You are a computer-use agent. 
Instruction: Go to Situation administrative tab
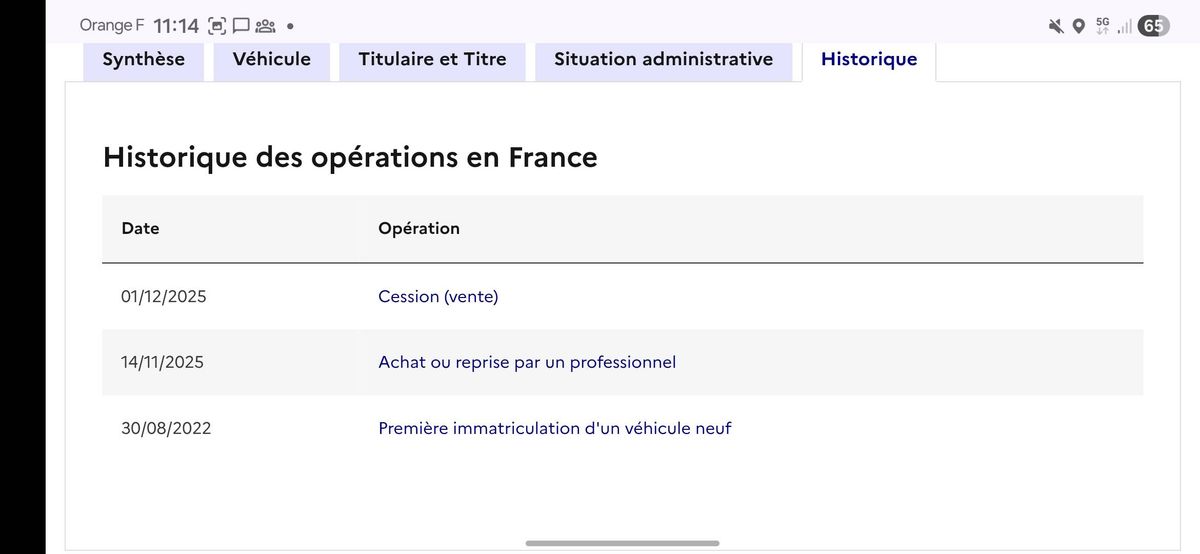click(x=663, y=59)
